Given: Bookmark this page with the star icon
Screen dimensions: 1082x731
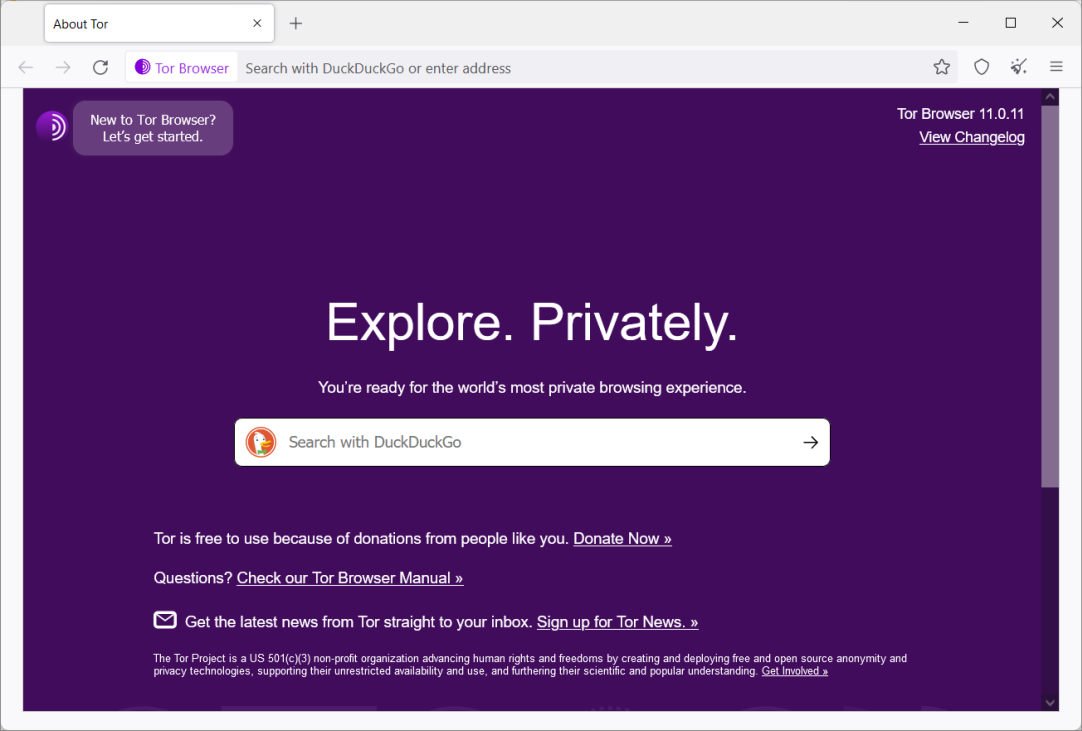Looking at the screenshot, I should pyautogui.click(x=942, y=68).
